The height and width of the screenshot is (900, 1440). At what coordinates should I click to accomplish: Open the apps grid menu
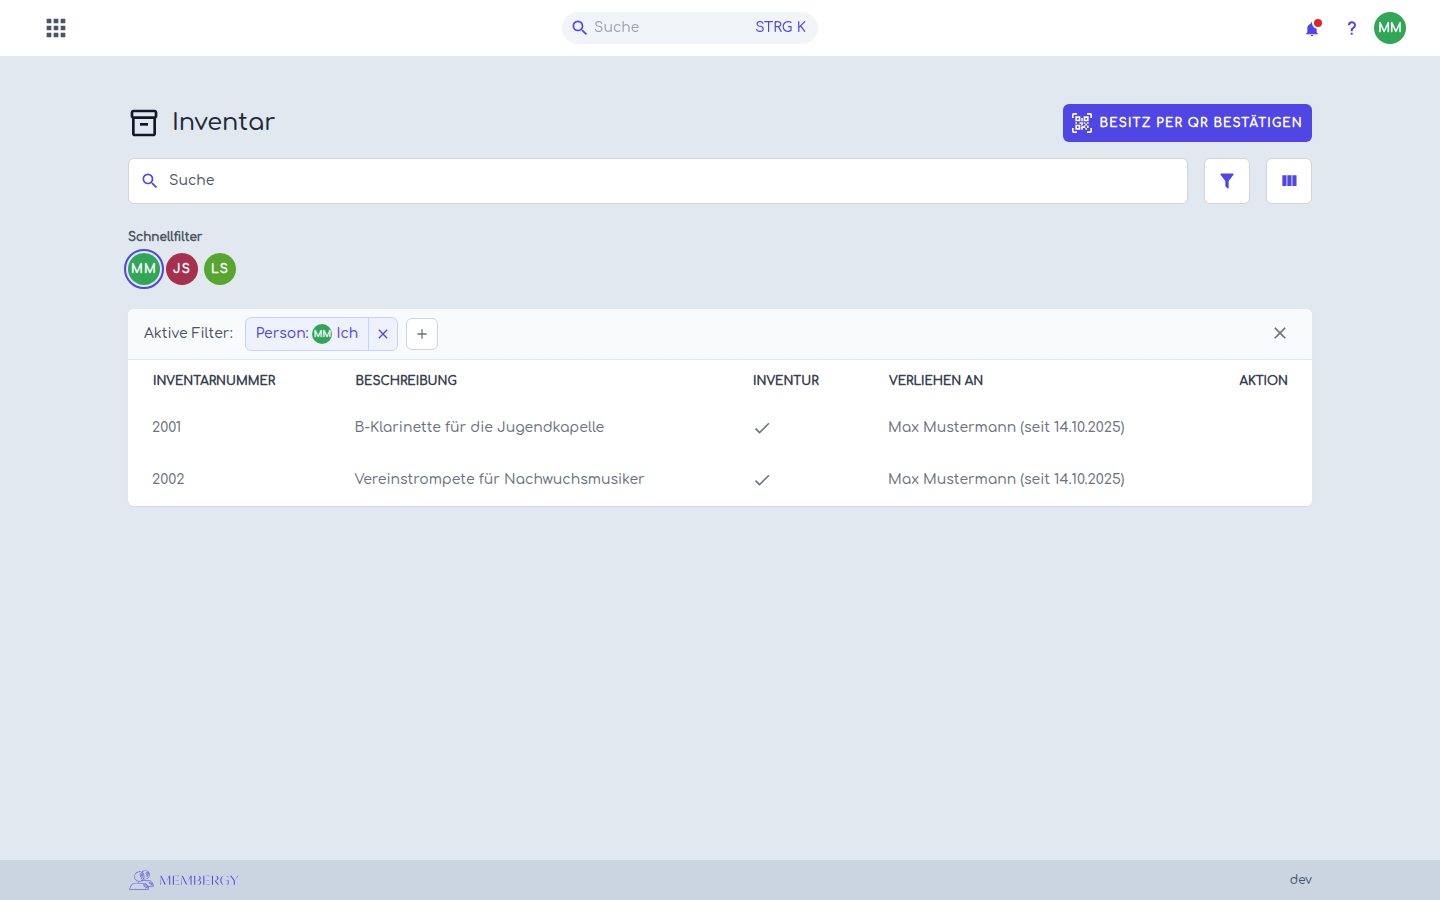(x=56, y=28)
